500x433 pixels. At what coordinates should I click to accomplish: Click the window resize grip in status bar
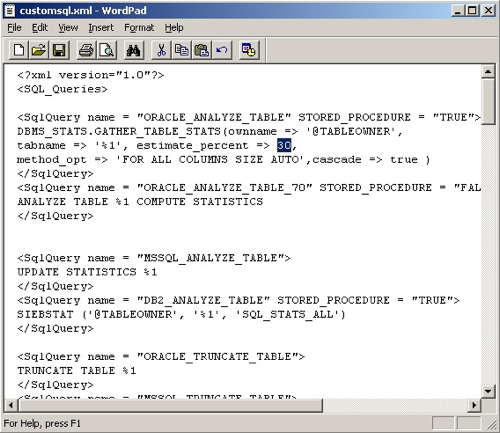[x=492, y=425]
